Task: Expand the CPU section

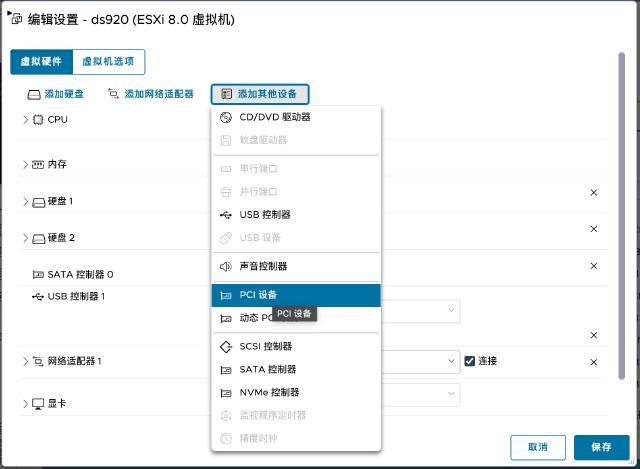Action: point(26,119)
